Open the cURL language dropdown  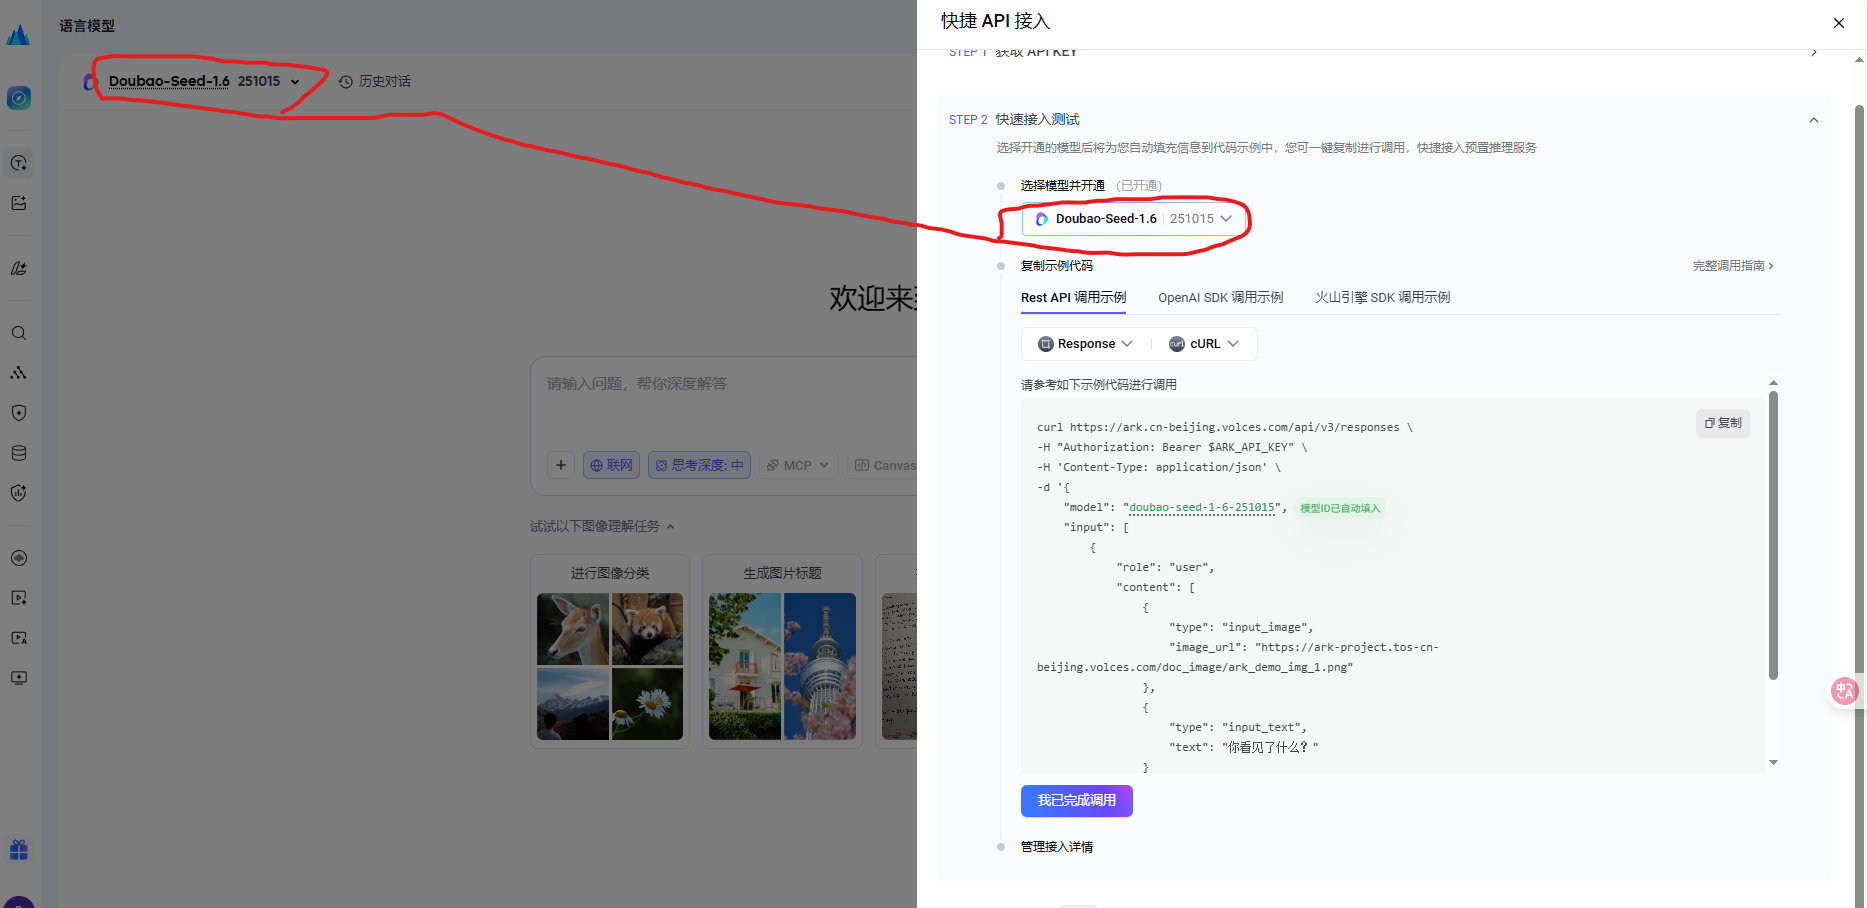coord(1204,344)
